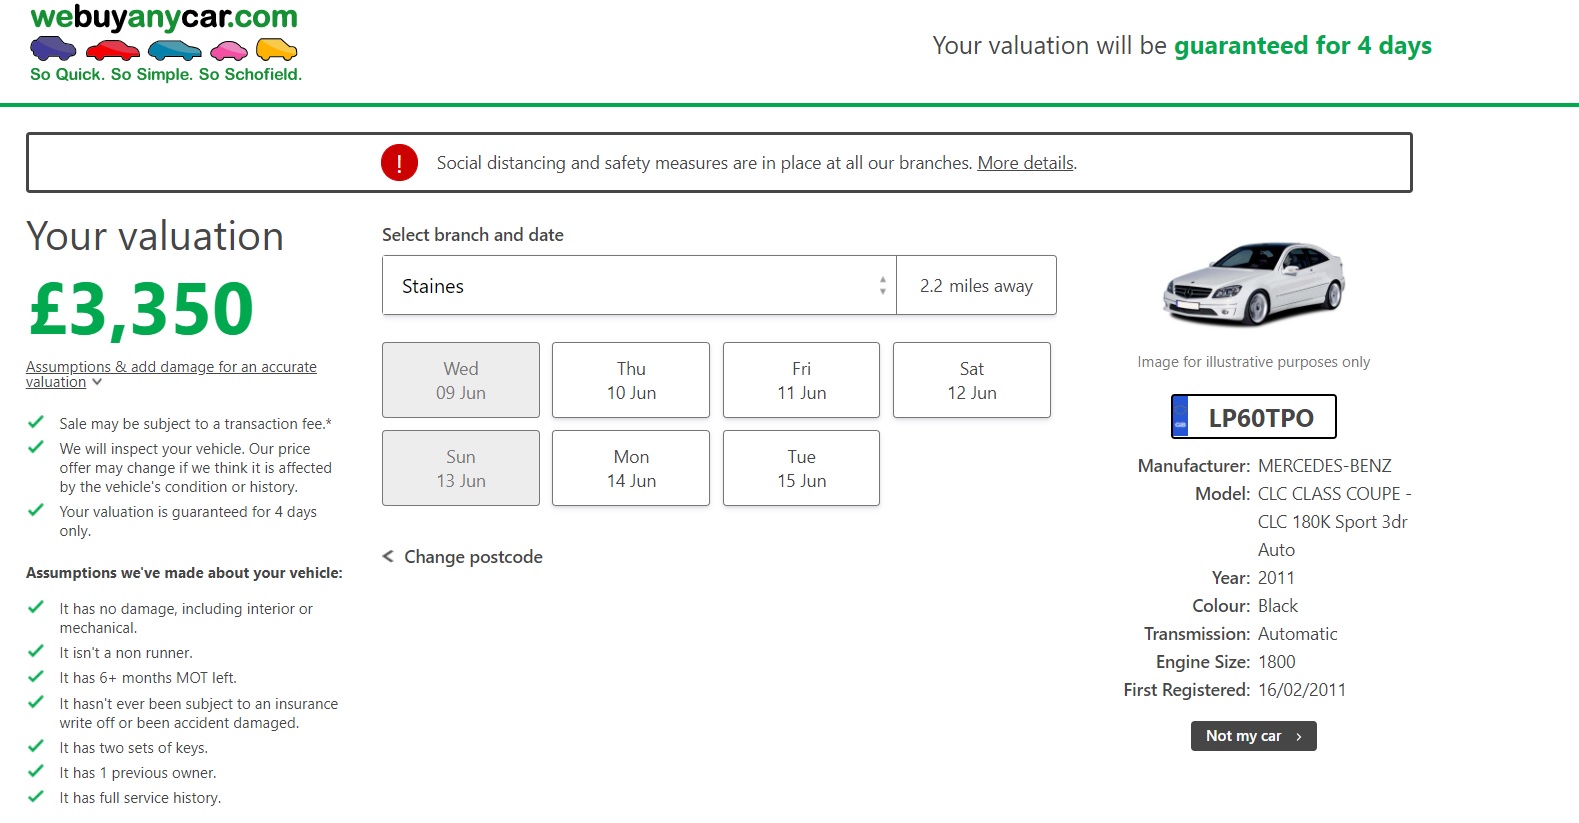Screen dimensions: 1579x823
Task: Click the yellow car icon in logo
Action: (x=277, y=49)
